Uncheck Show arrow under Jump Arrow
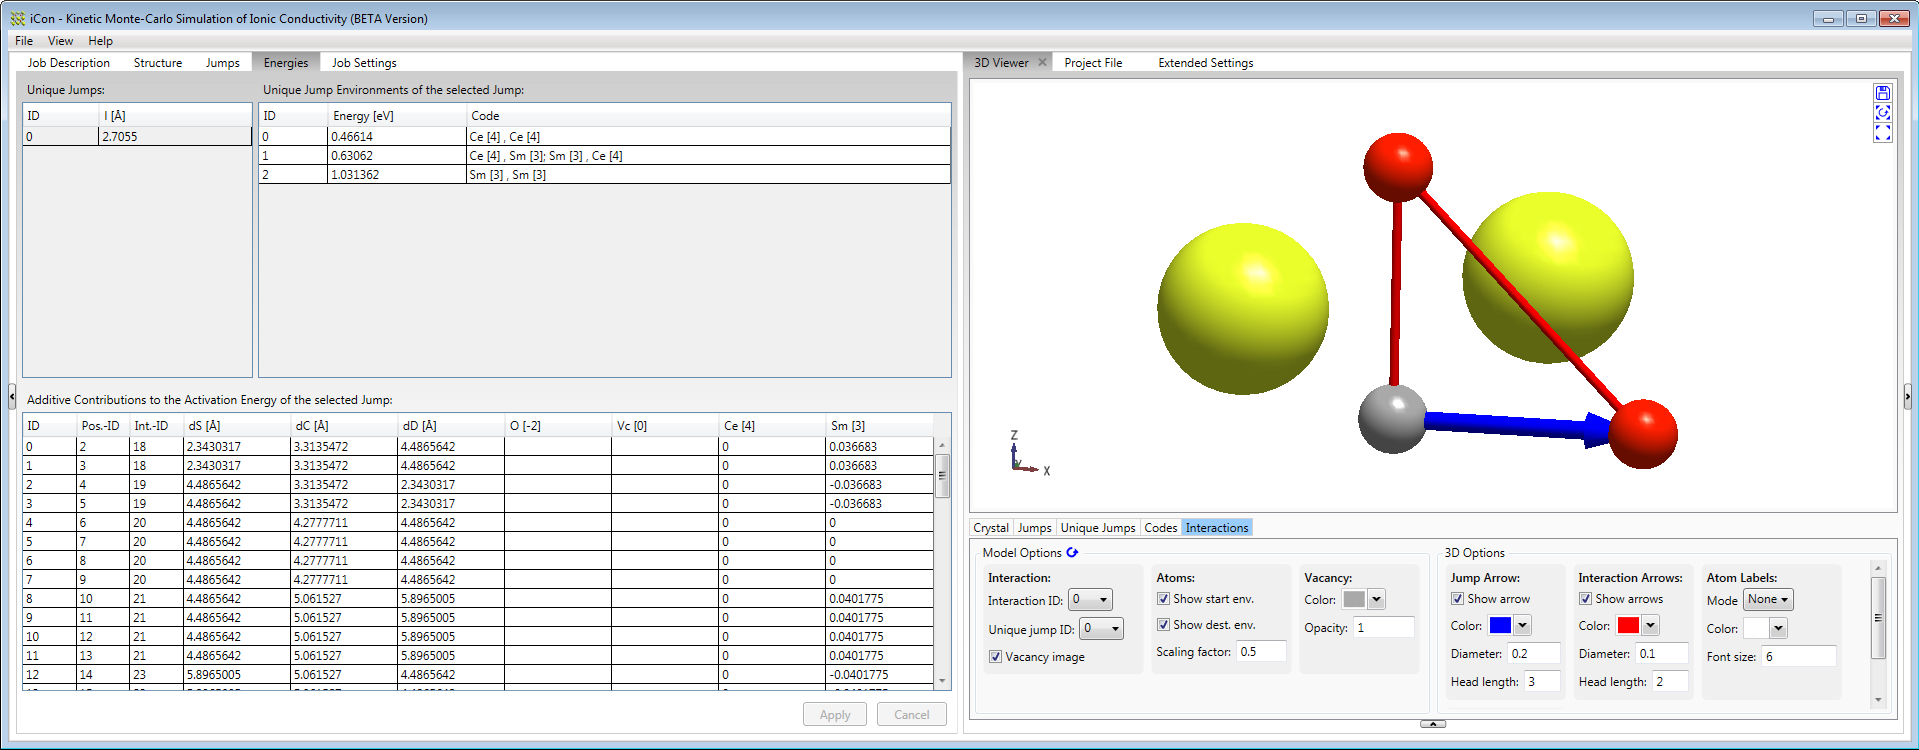Image resolution: width=1919 pixels, height=750 pixels. [1457, 599]
